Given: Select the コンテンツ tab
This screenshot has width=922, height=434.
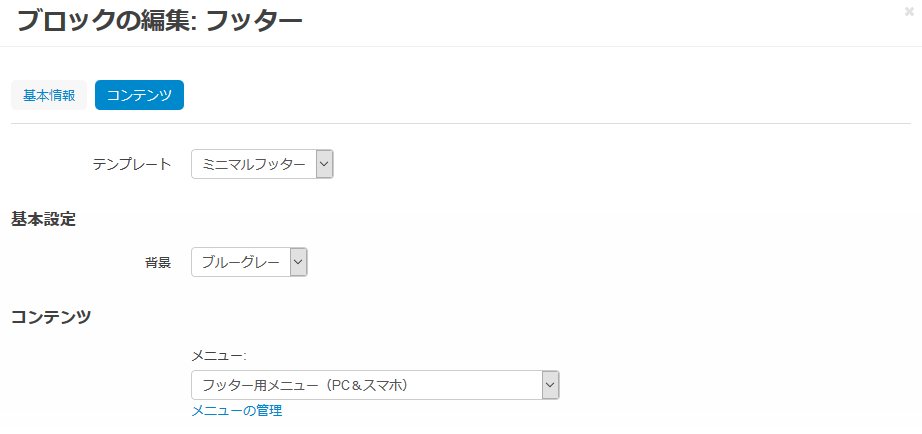Looking at the screenshot, I should point(139,95).
